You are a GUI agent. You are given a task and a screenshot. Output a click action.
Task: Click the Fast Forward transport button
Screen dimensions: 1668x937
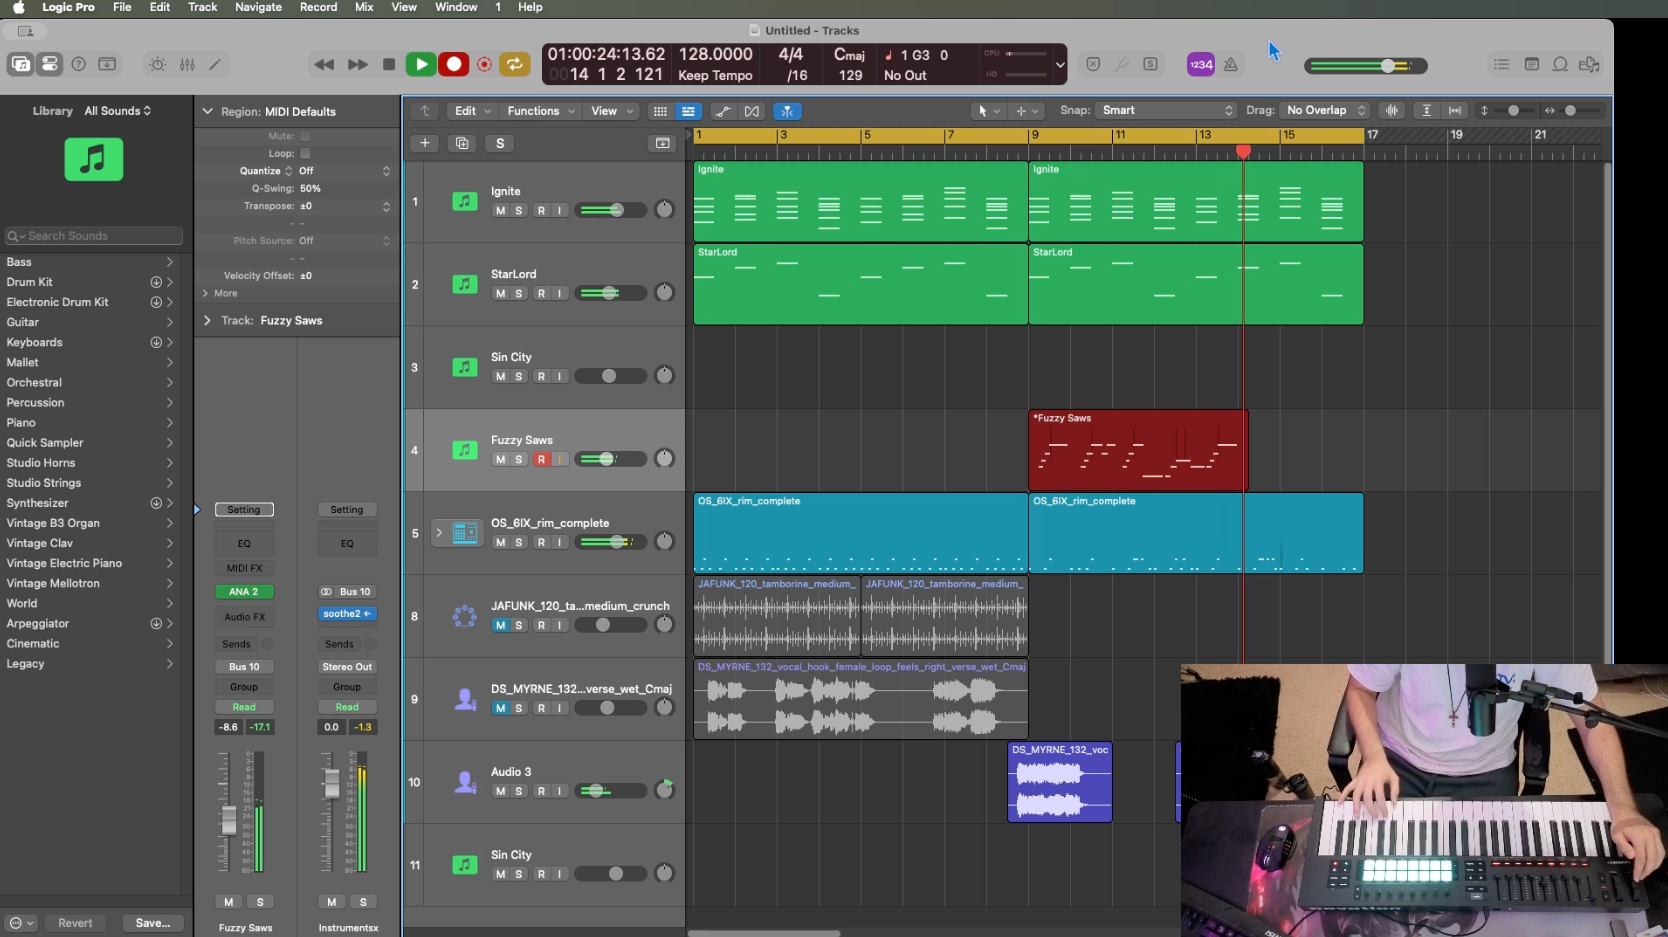click(x=357, y=64)
